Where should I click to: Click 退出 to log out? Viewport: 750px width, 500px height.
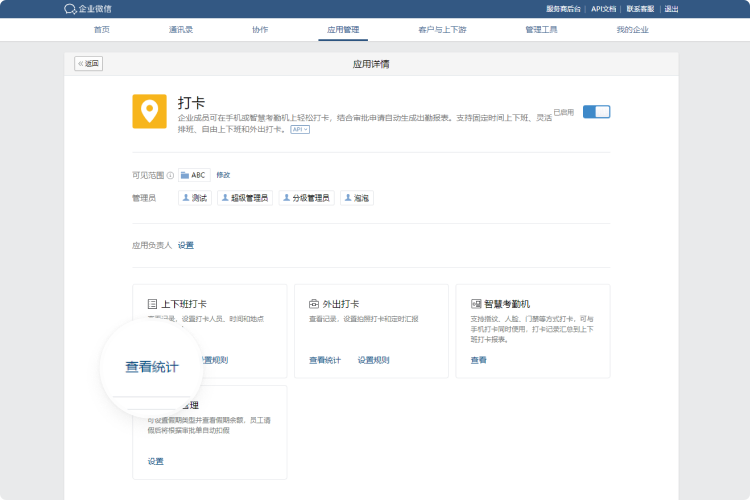[x=671, y=9]
